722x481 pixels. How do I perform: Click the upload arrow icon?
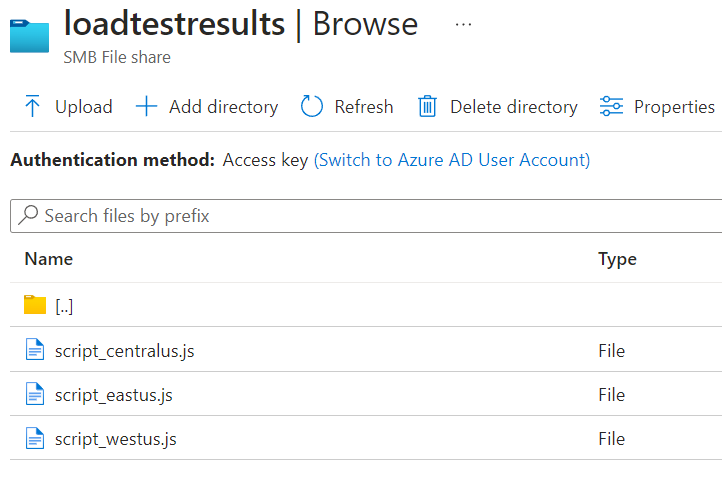(x=32, y=106)
